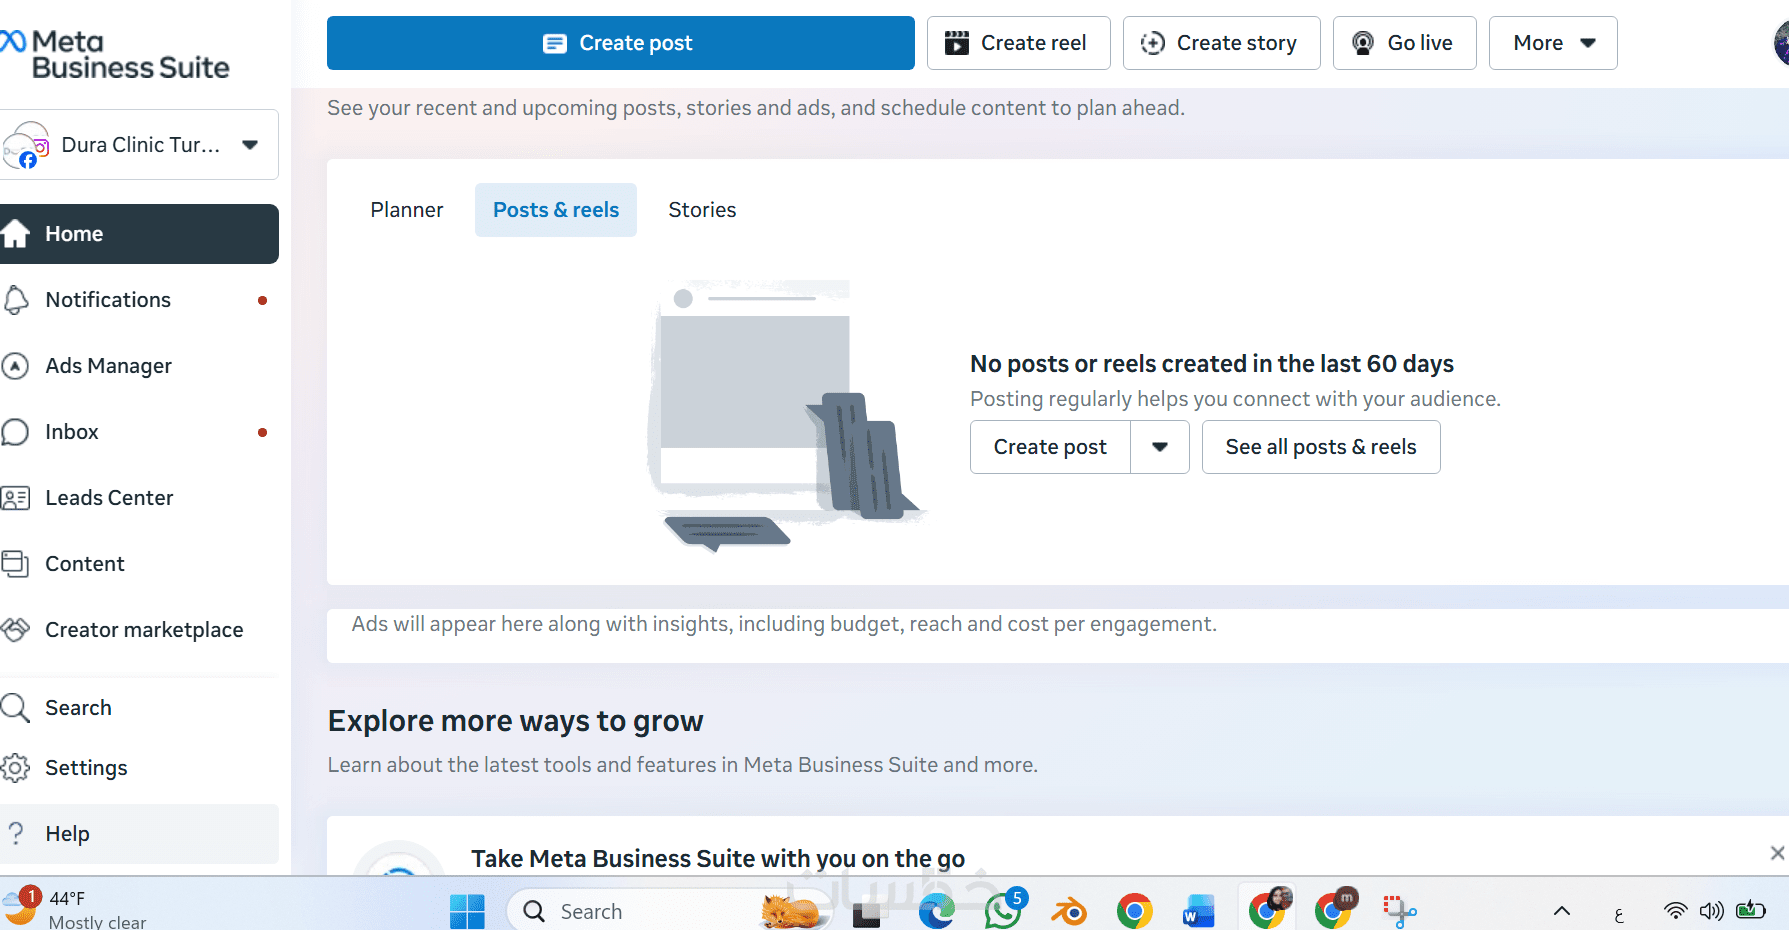Click the Ads Manager compass icon

(x=15, y=366)
